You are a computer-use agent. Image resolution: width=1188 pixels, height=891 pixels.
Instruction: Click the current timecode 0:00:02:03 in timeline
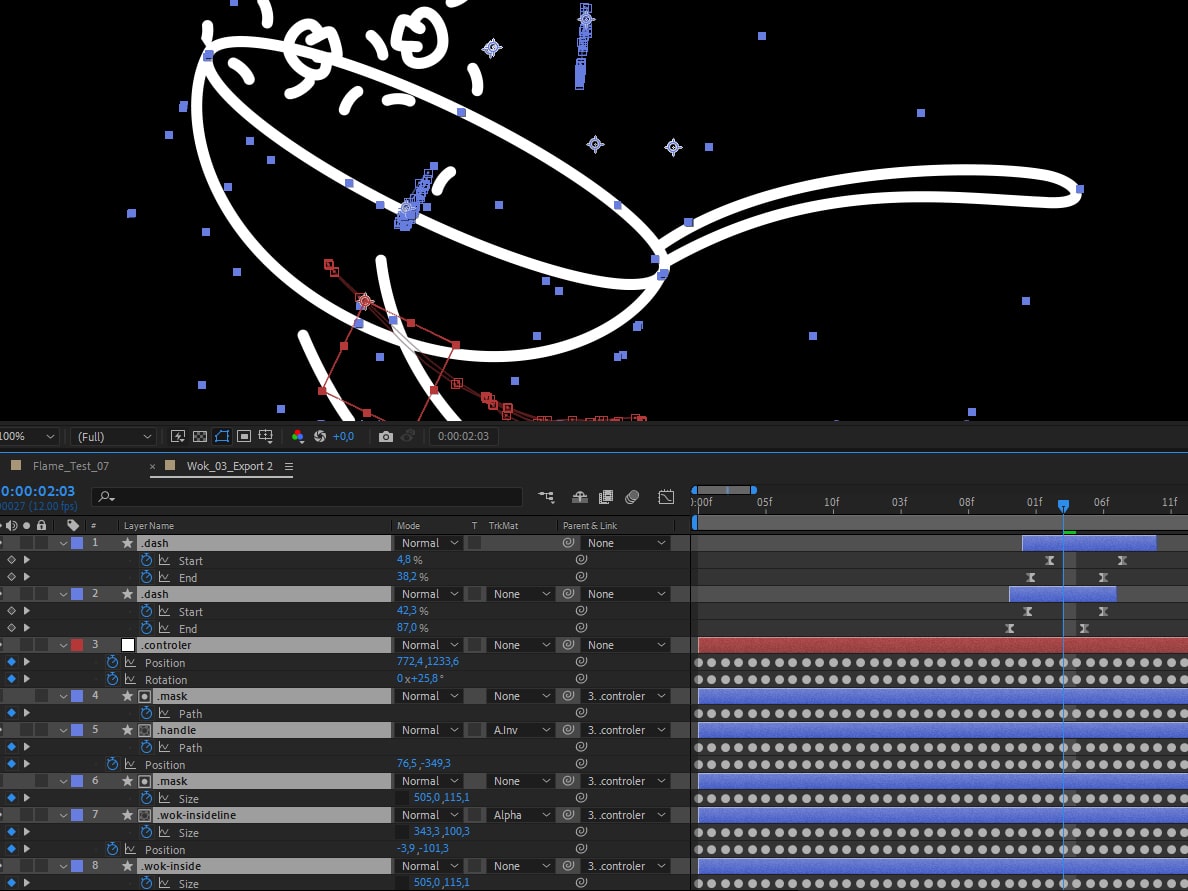point(38,491)
